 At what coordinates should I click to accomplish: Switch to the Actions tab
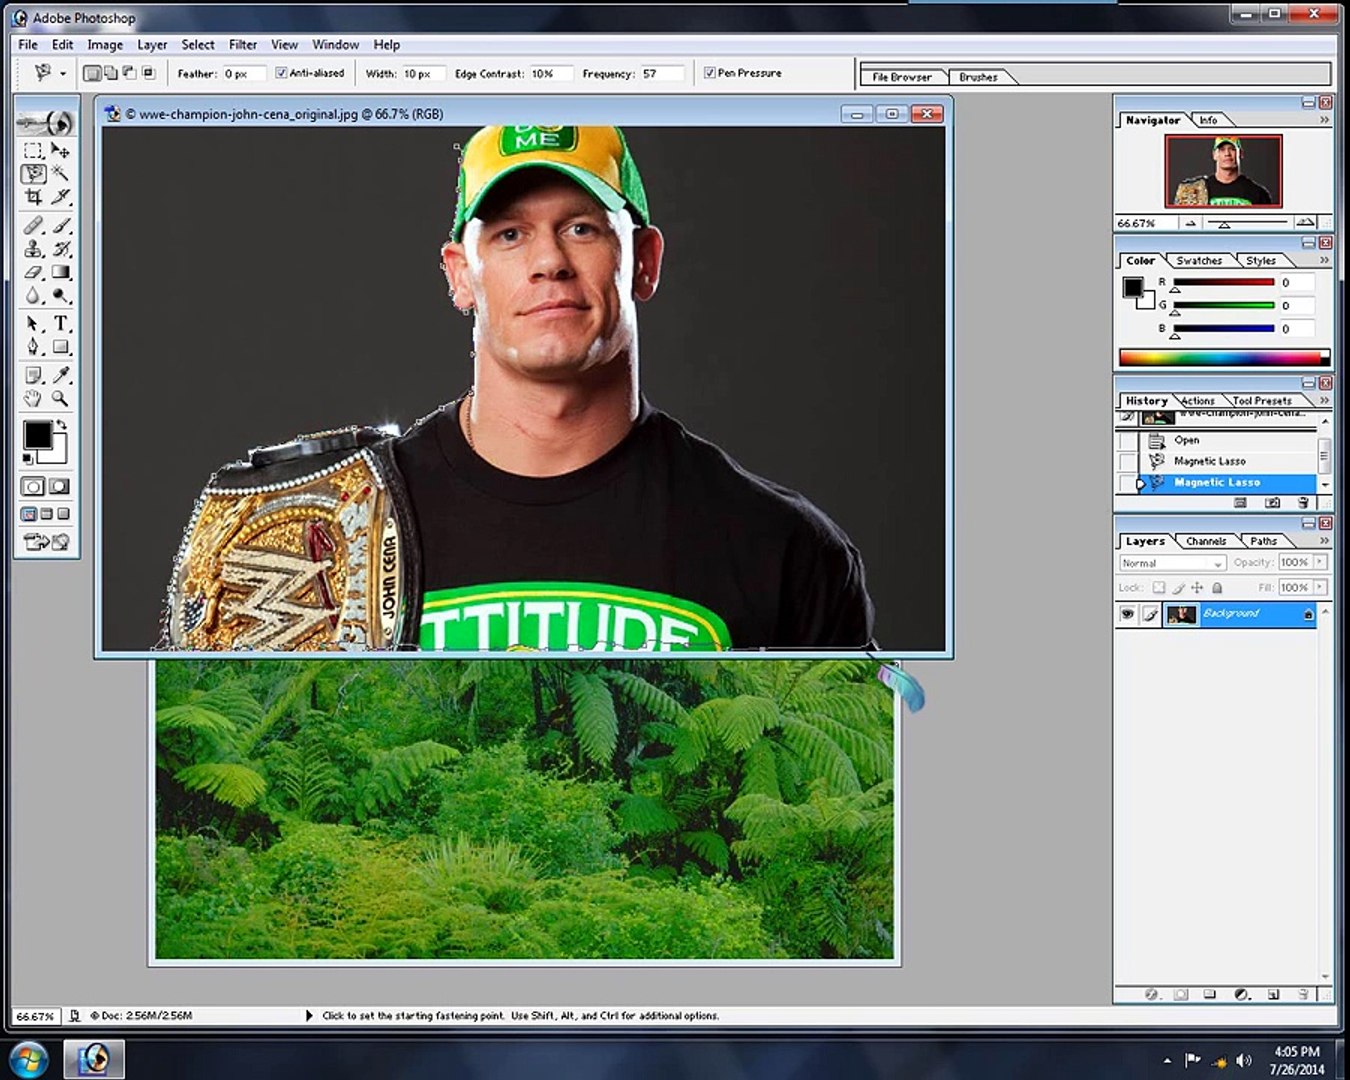click(1197, 401)
